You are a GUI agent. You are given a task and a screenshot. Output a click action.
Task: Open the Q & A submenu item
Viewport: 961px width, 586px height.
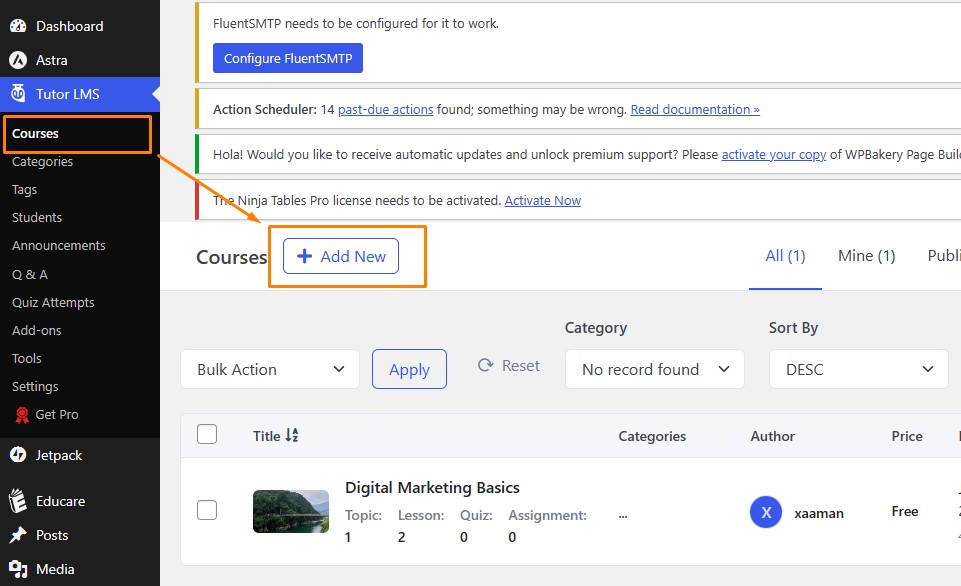point(30,275)
